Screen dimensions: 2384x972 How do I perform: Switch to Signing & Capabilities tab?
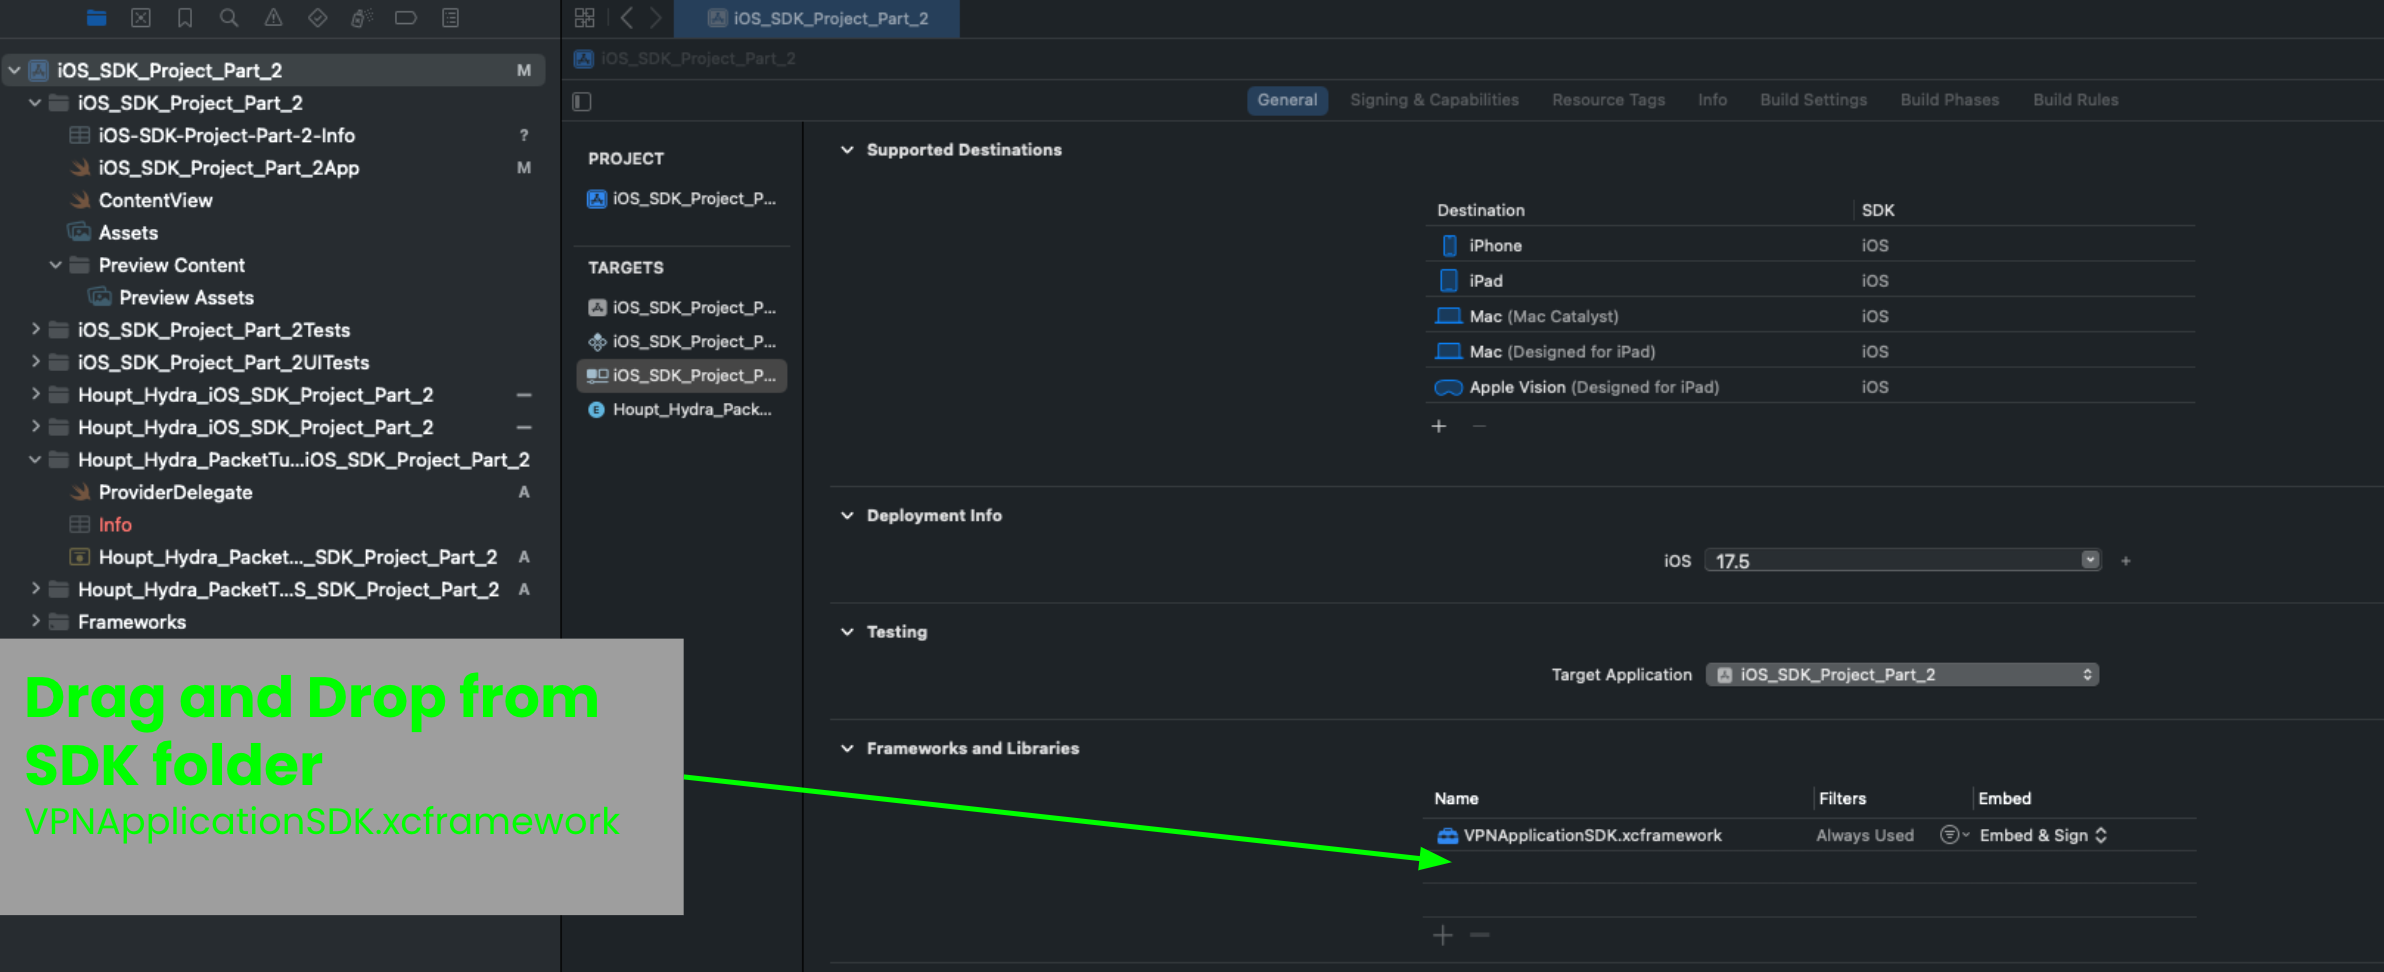click(1433, 100)
